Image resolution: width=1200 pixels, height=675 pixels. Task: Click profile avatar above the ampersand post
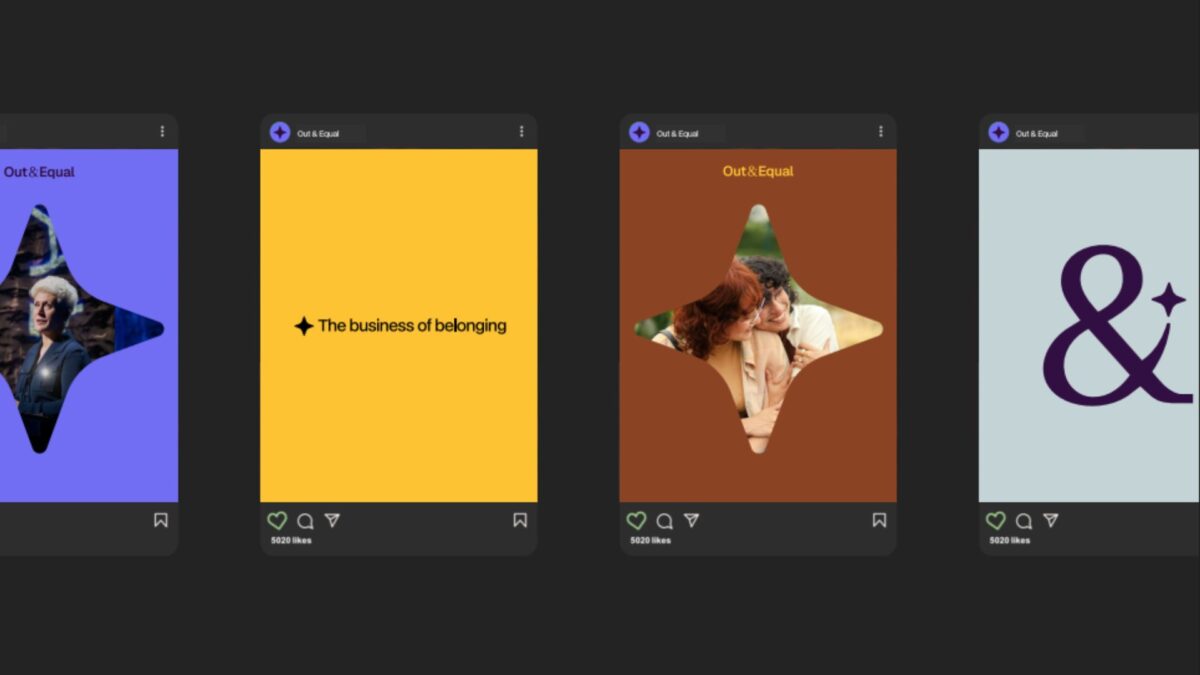pos(998,132)
